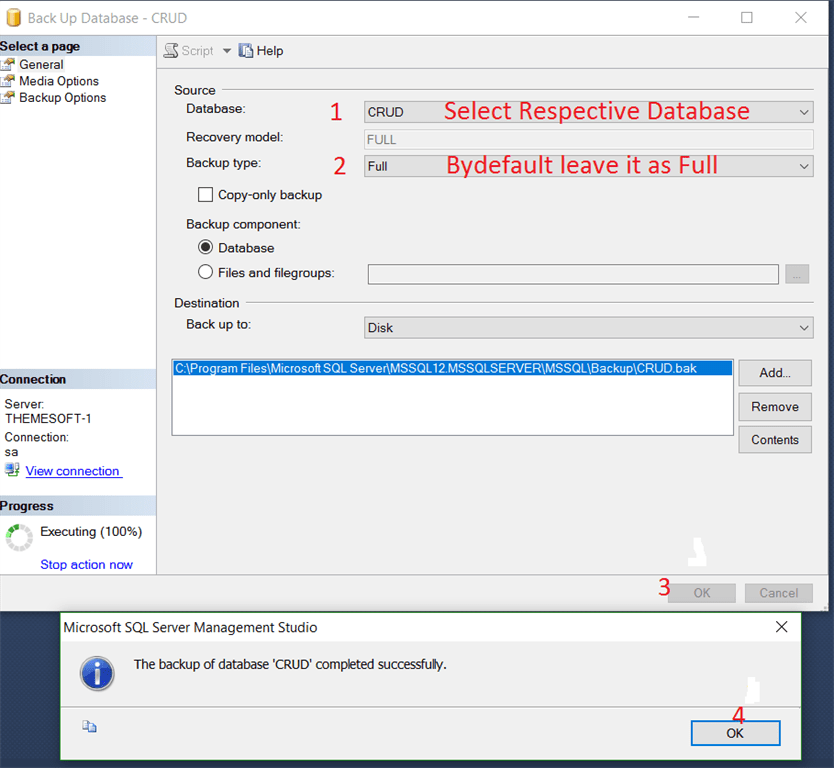The height and width of the screenshot is (768, 834).
Task: Close the Back Up Database window
Action: [x=801, y=18]
